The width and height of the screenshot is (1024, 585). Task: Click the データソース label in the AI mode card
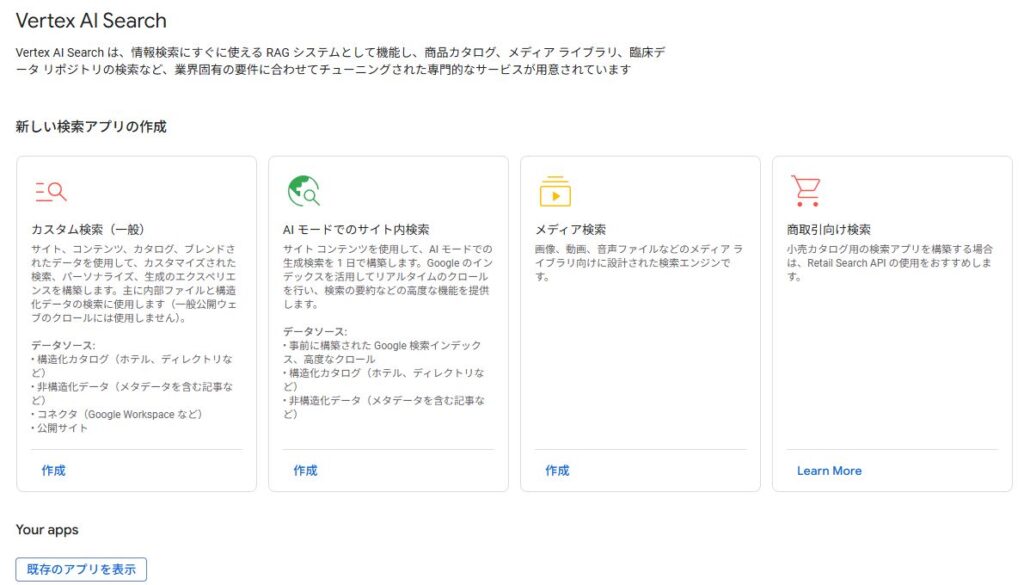315,331
